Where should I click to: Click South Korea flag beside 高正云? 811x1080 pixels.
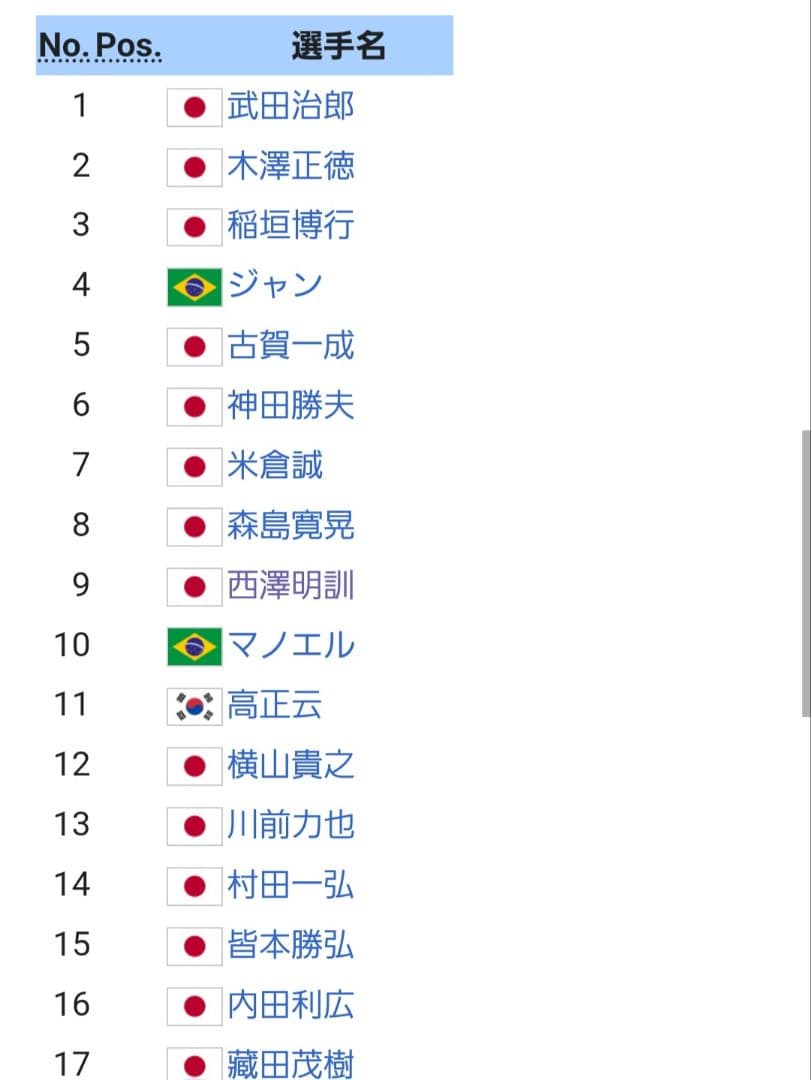tap(194, 707)
